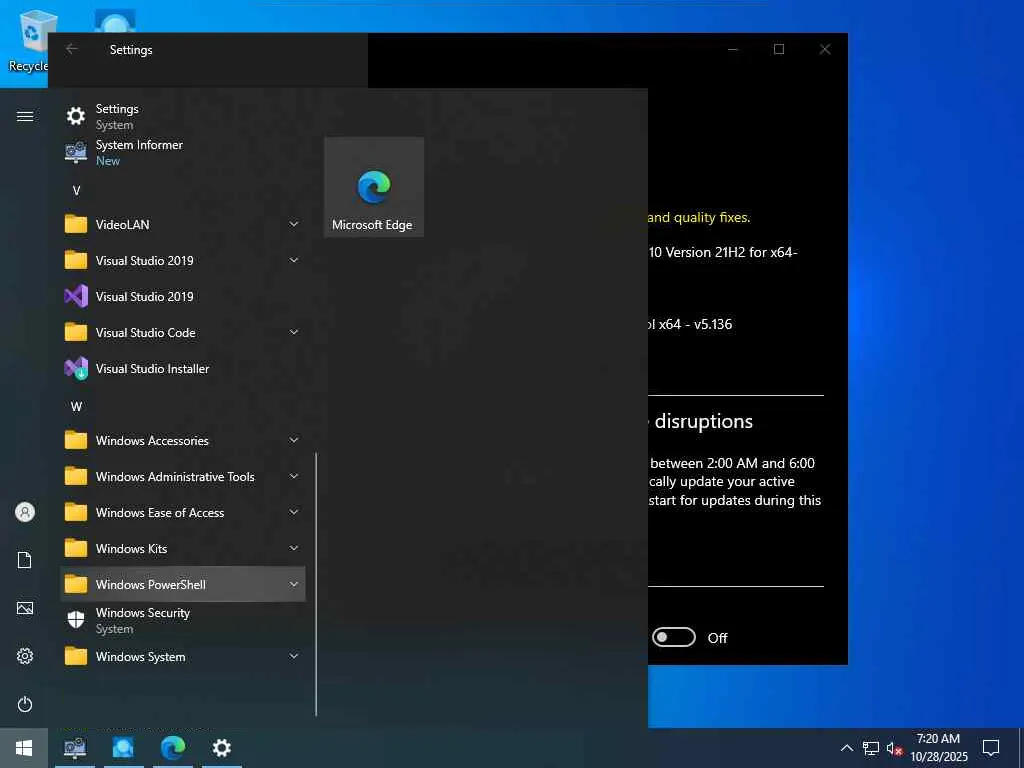Open Visual Studio Installer from the list
1024x768 pixels.
coord(183,369)
